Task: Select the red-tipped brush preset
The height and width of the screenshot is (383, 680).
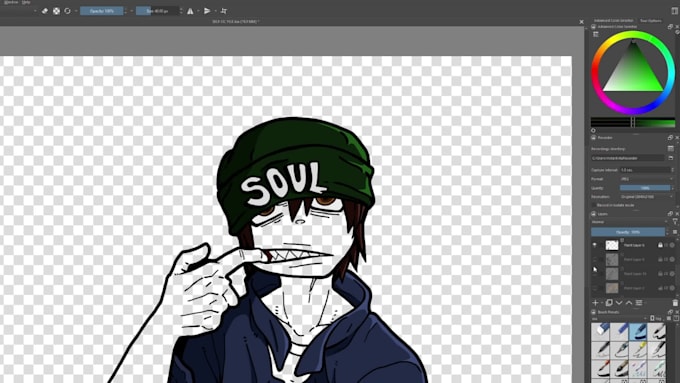Action: click(601, 368)
